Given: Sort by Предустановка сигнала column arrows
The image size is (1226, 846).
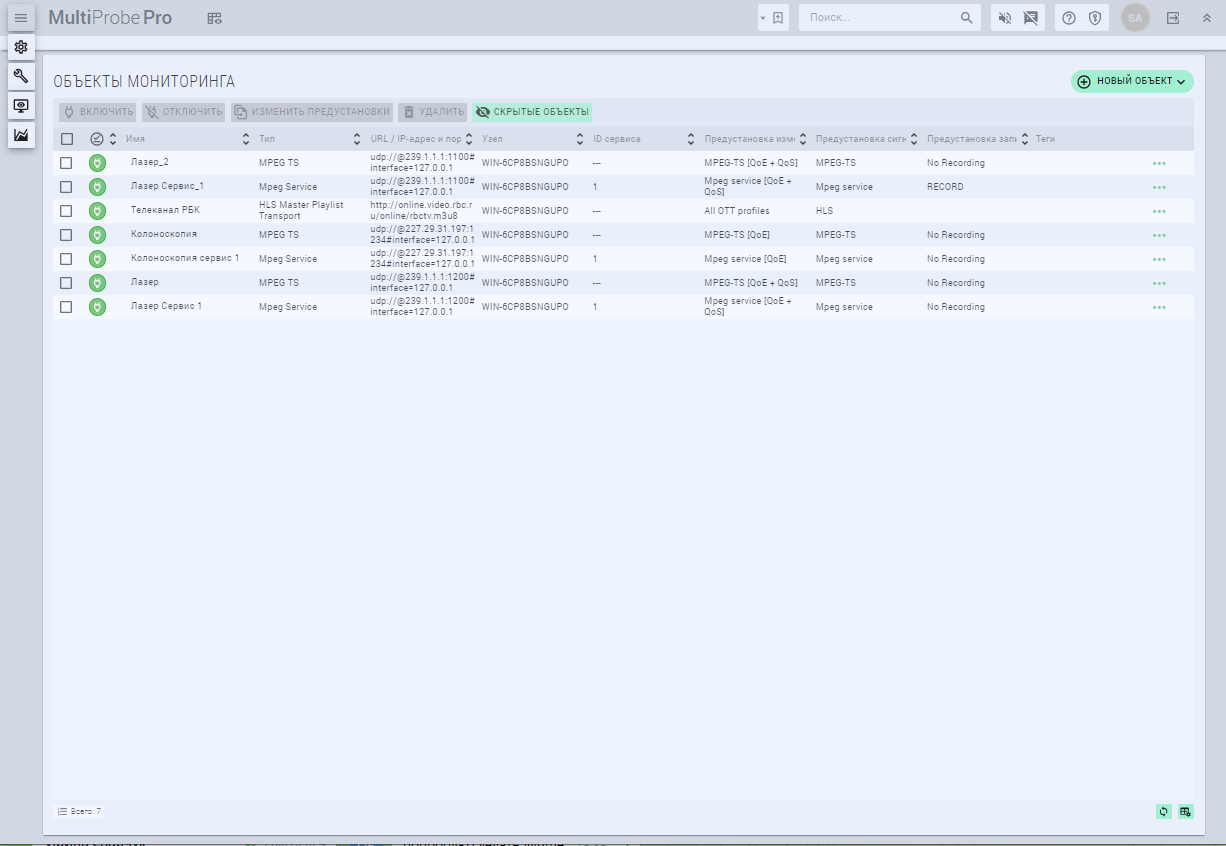Looking at the screenshot, I should (914, 139).
